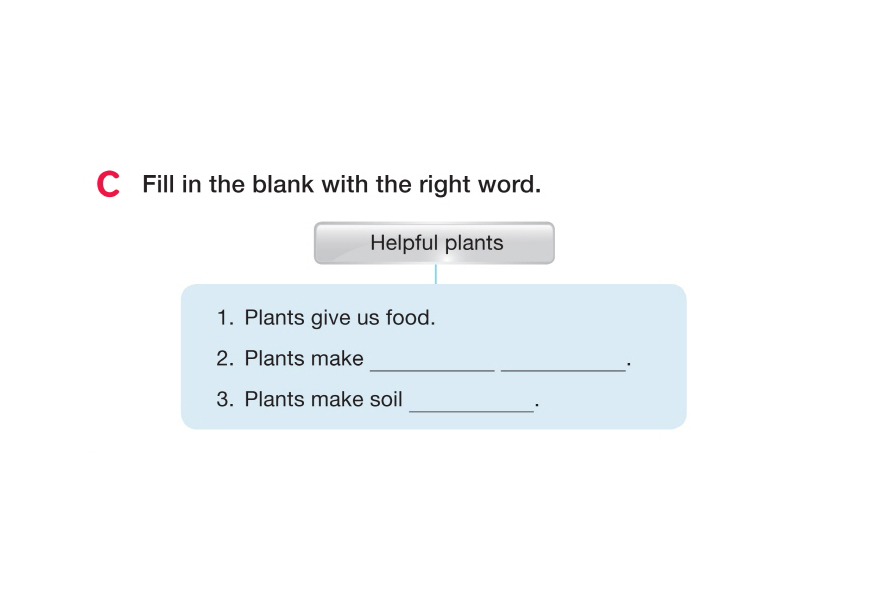Click the red letter C section marker
The height and width of the screenshot is (612, 873).
(108, 185)
